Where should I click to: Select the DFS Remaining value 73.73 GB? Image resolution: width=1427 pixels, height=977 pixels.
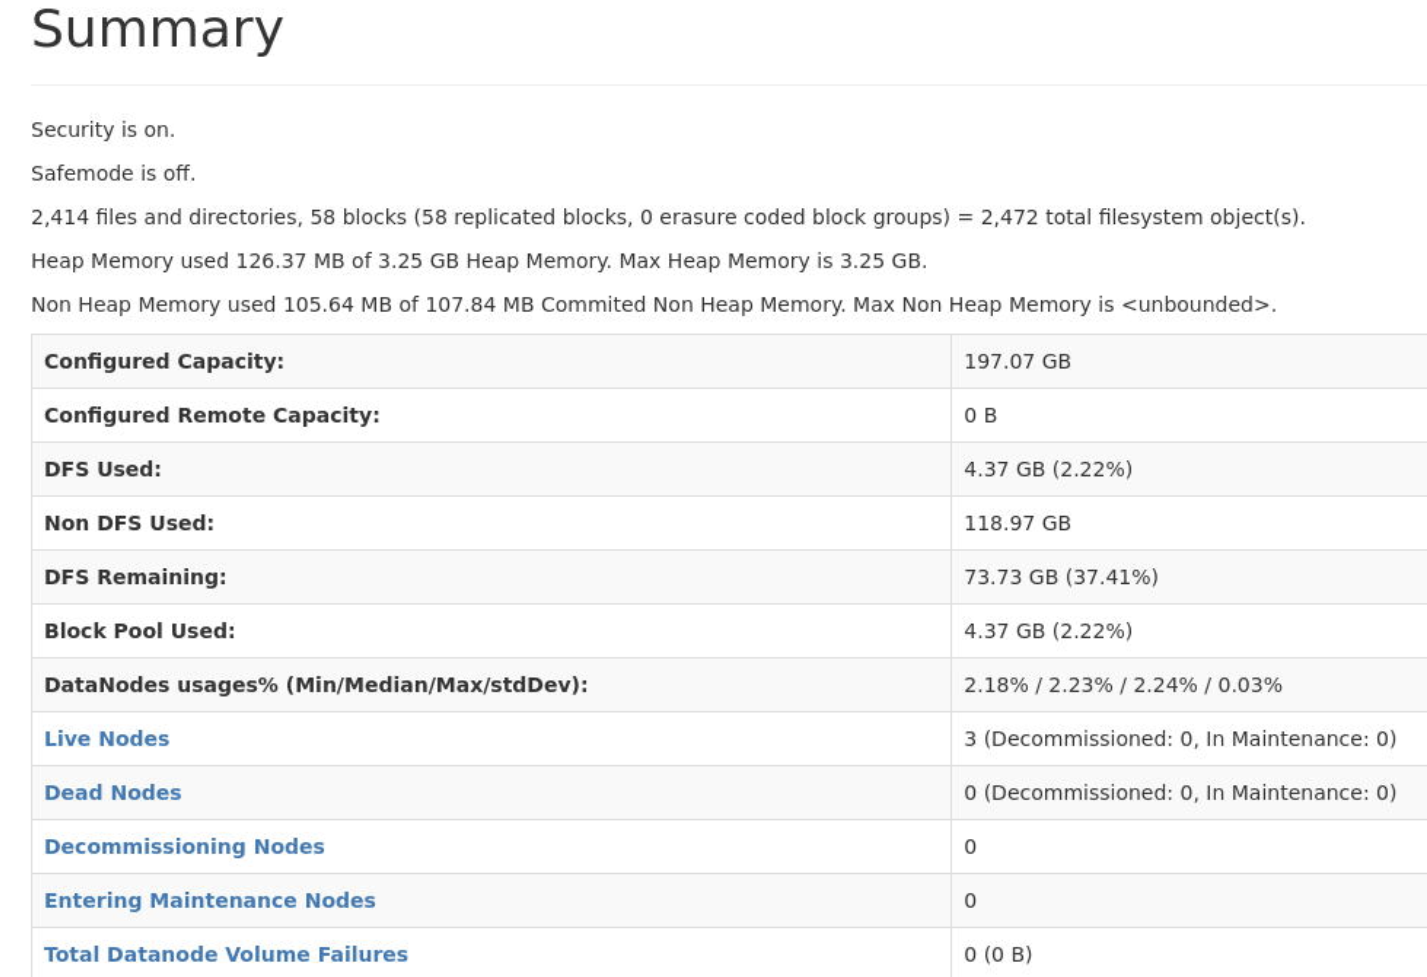[1060, 577]
